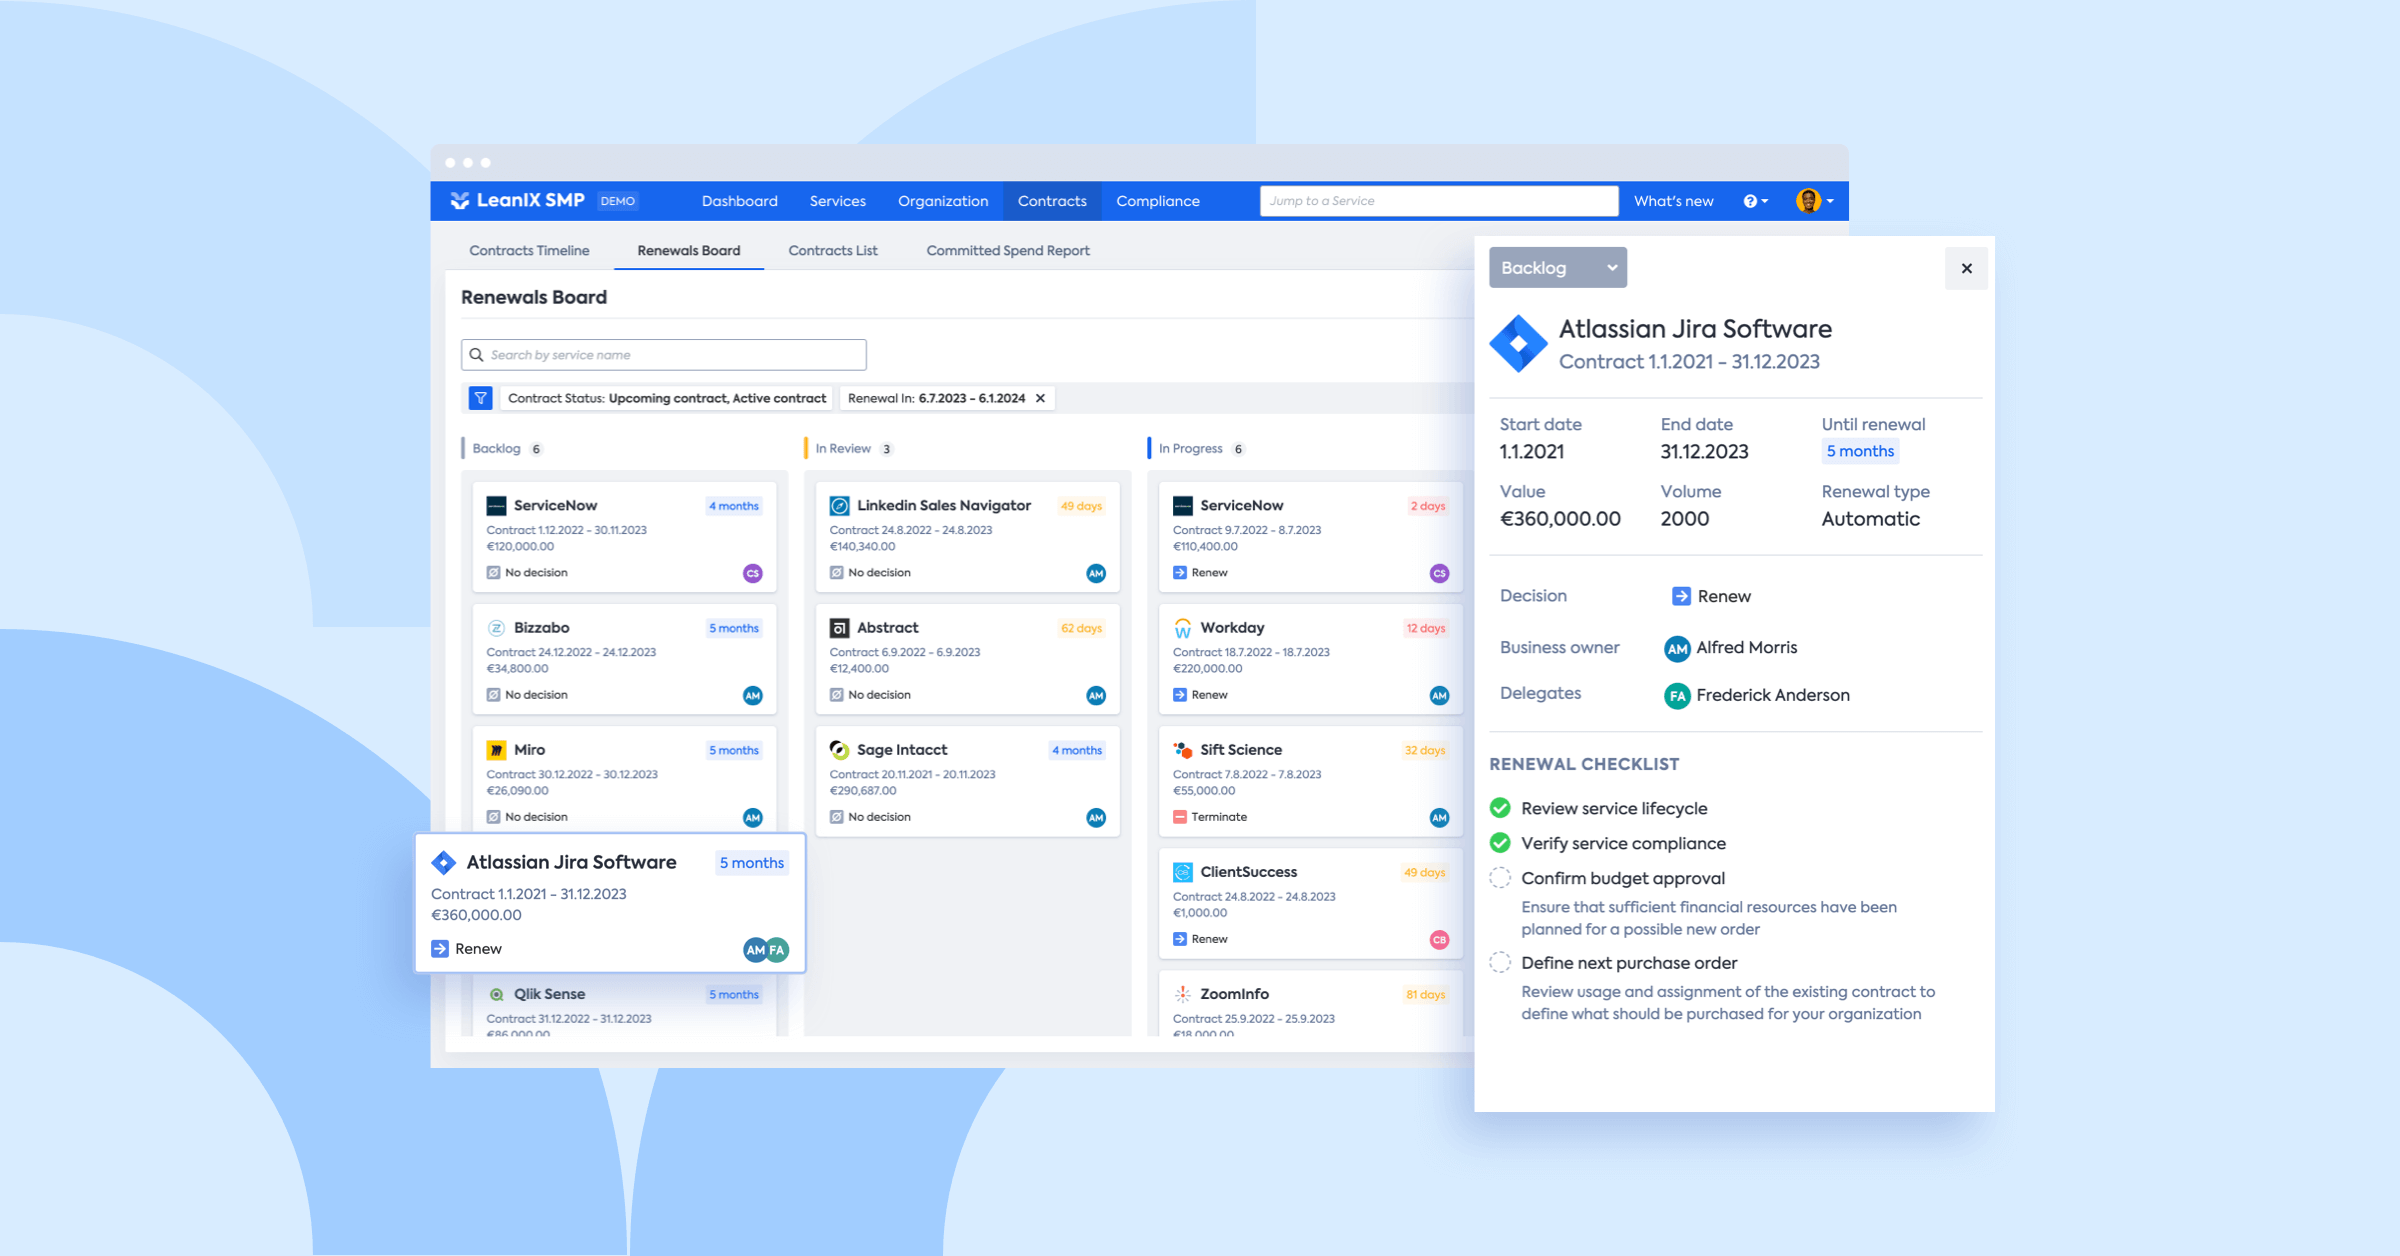Image resolution: width=2400 pixels, height=1256 pixels.
Task: Remove the Renewal In filter
Action: pos(1041,398)
